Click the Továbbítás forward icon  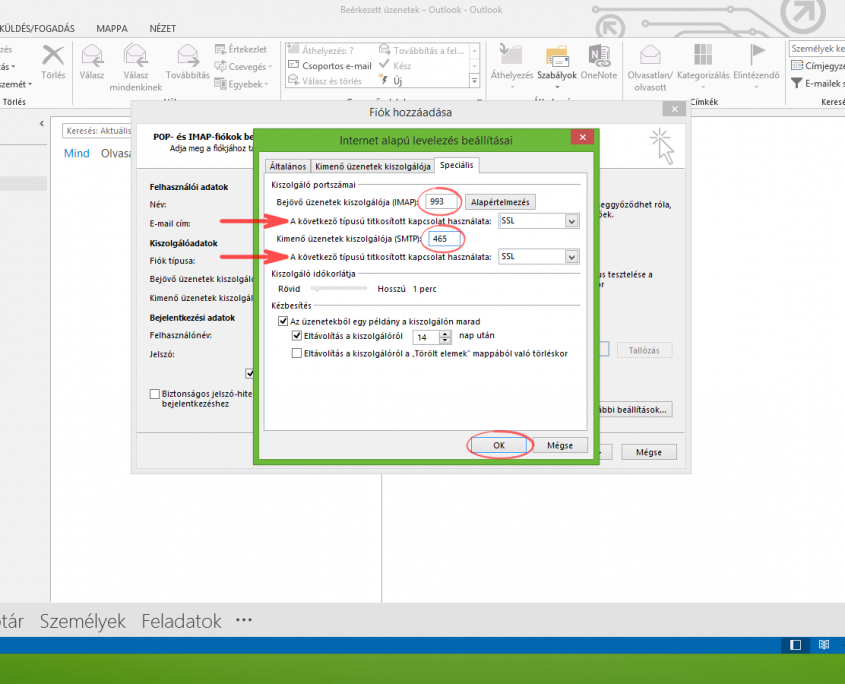(187, 55)
